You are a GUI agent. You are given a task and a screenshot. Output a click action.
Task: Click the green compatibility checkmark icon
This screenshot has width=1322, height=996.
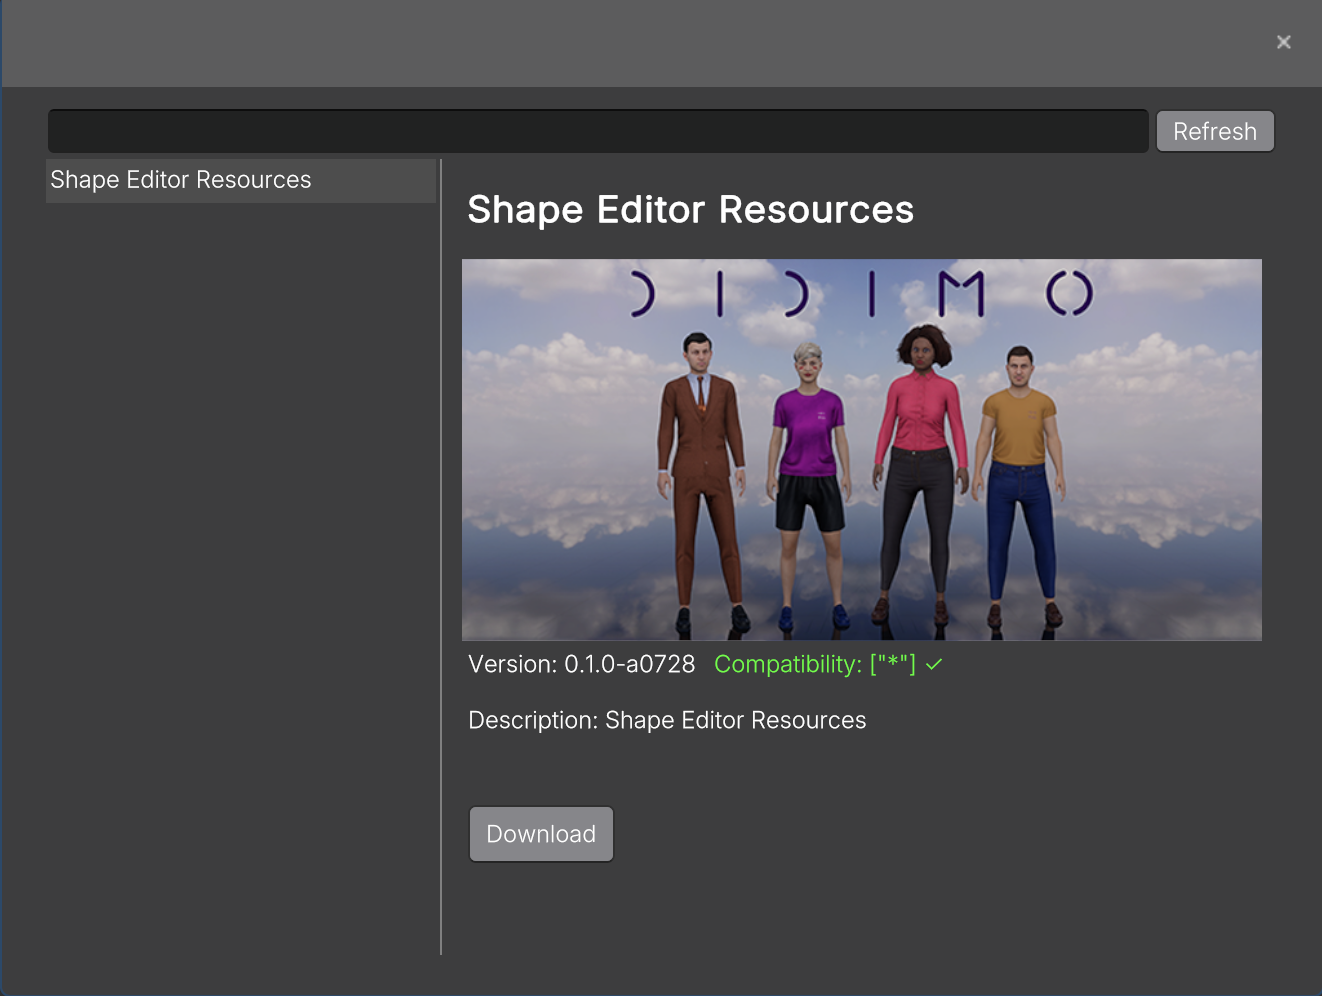tap(934, 665)
